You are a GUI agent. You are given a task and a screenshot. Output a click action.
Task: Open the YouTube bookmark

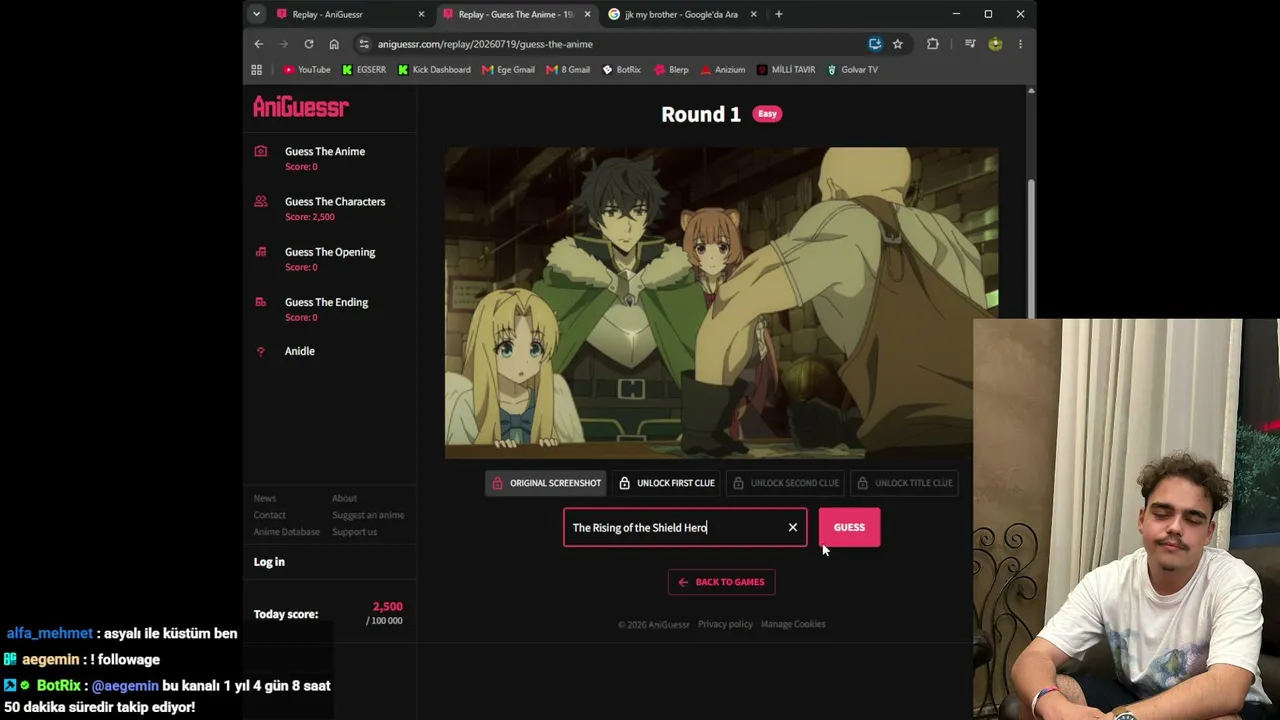coord(307,70)
